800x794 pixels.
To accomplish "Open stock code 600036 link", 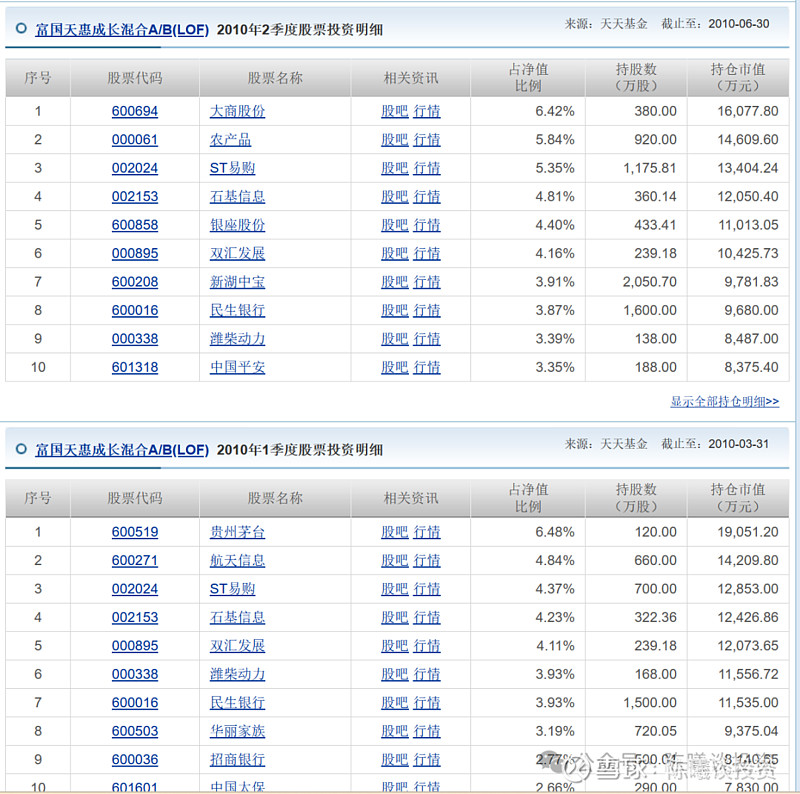I will tap(135, 760).
